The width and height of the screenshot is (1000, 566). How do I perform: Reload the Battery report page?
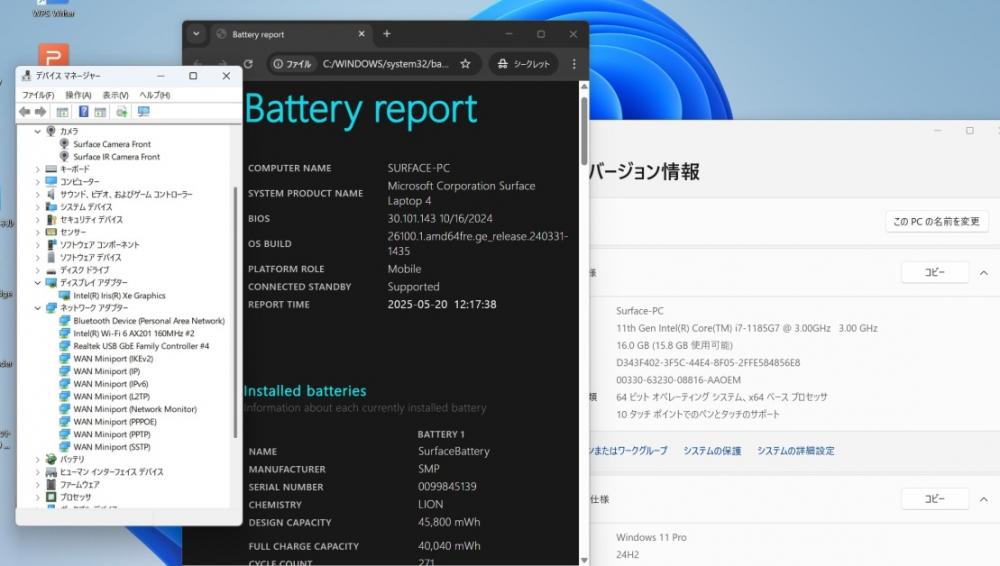[248, 64]
